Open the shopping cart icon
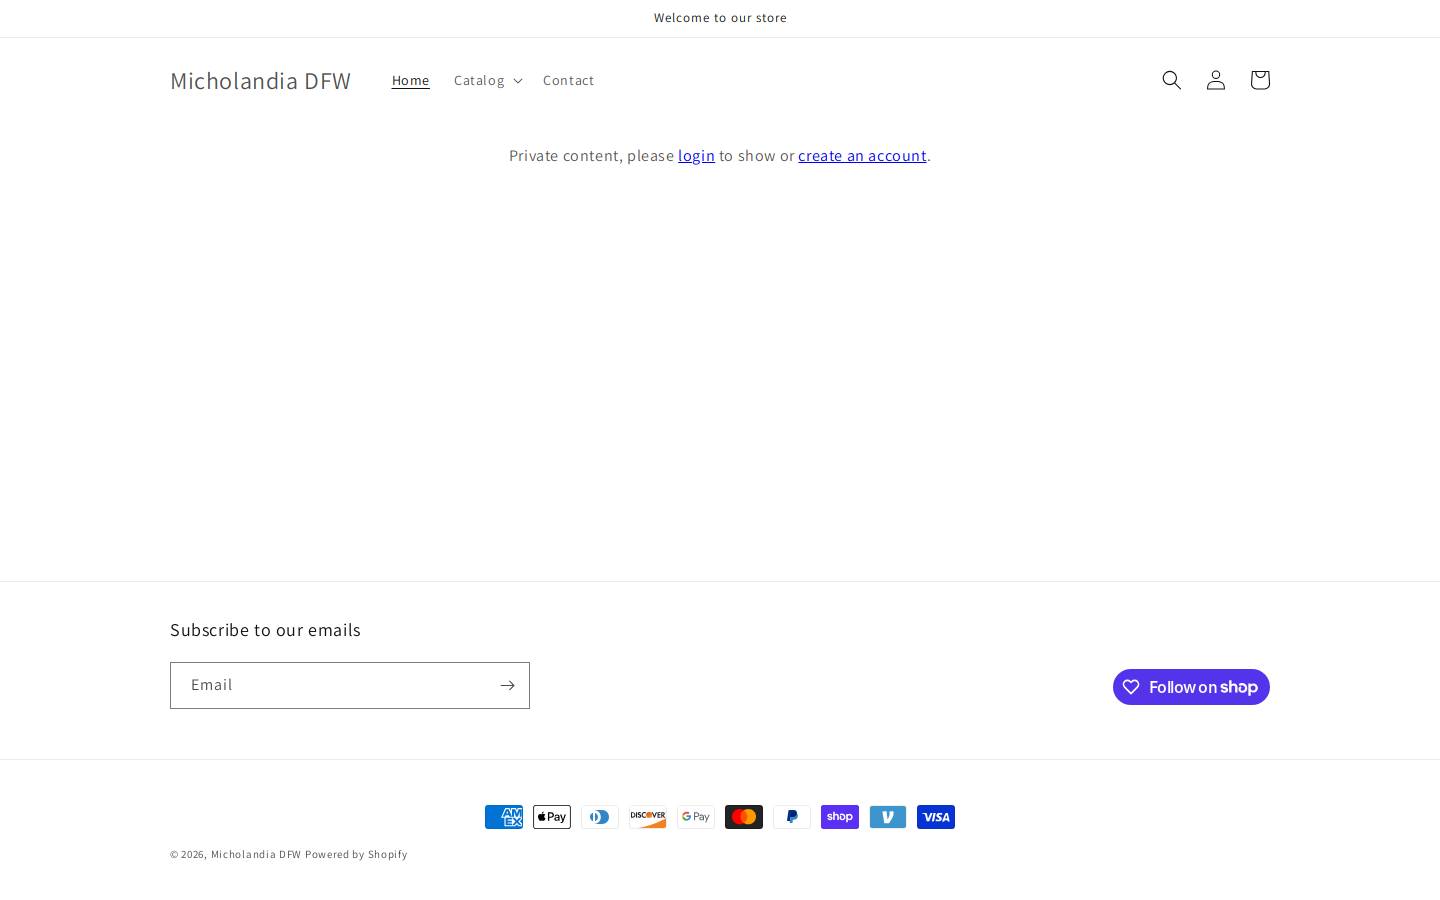1440x900 pixels. click(1259, 80)
